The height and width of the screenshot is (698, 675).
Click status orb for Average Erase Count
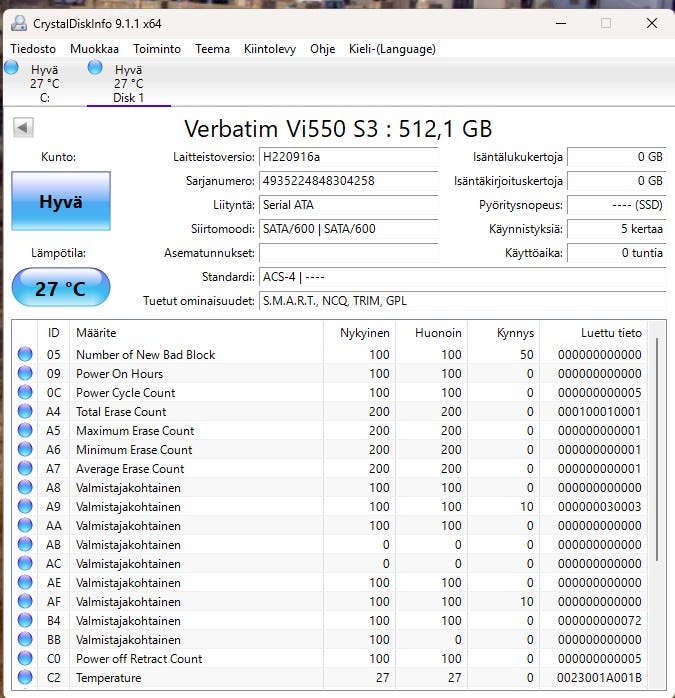coord(25,468)
